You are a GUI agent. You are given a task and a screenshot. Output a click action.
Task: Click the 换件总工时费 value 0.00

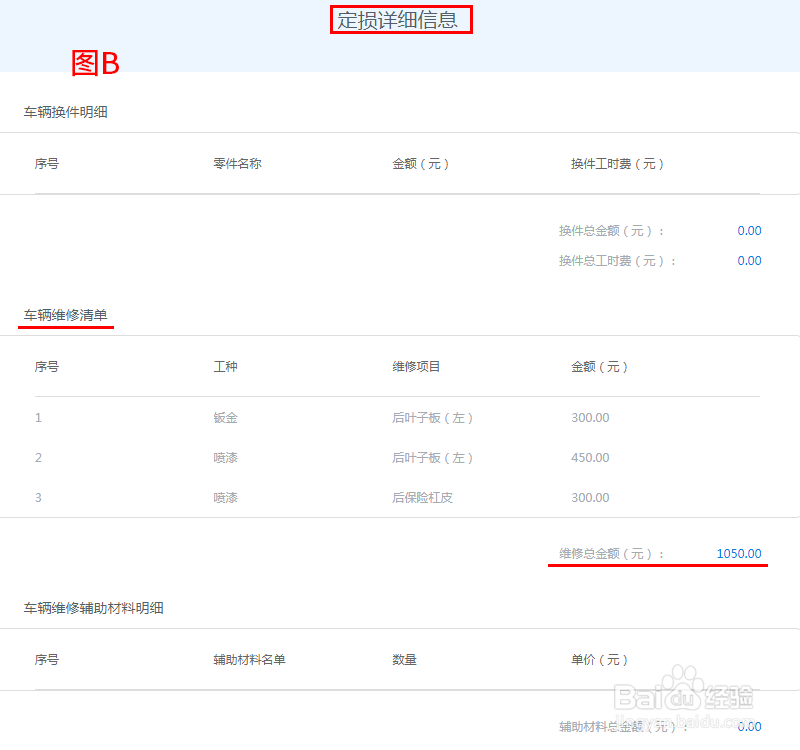click(x=749, y=261)
